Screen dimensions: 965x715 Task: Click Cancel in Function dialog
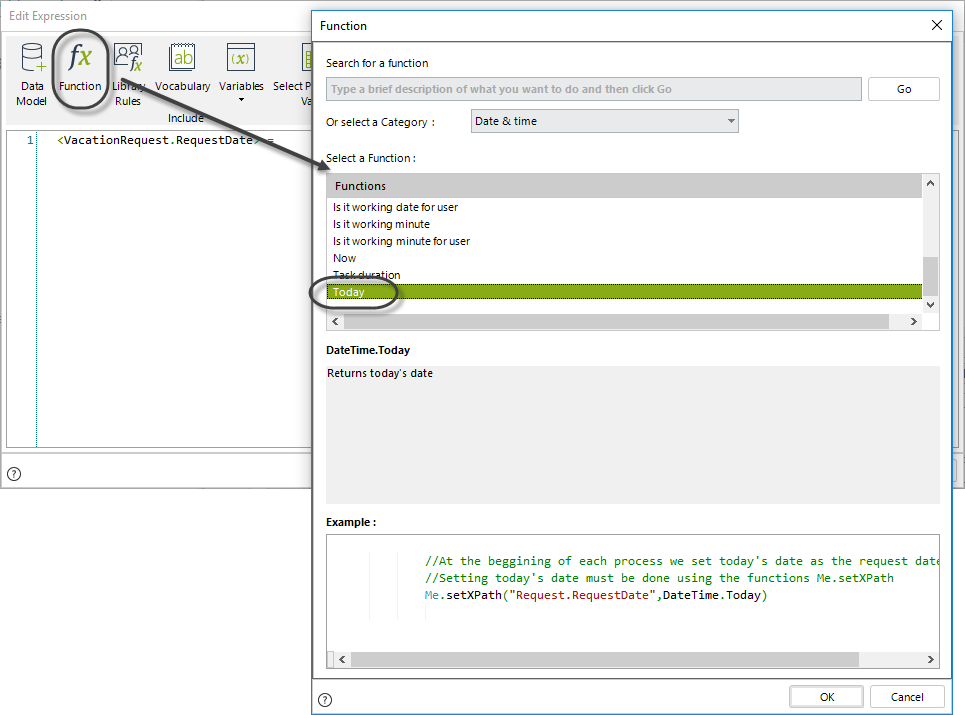907,697
